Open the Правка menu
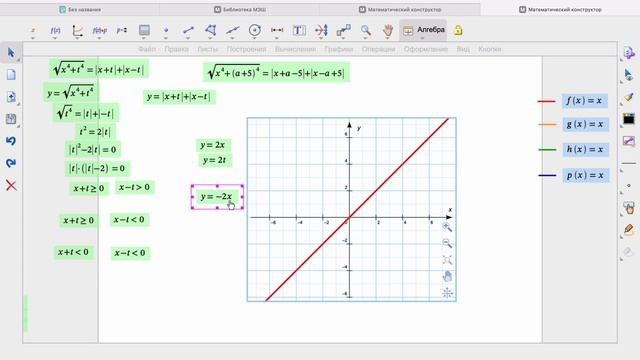The width and height of the screenshot is (640, 360). [176, 49]
